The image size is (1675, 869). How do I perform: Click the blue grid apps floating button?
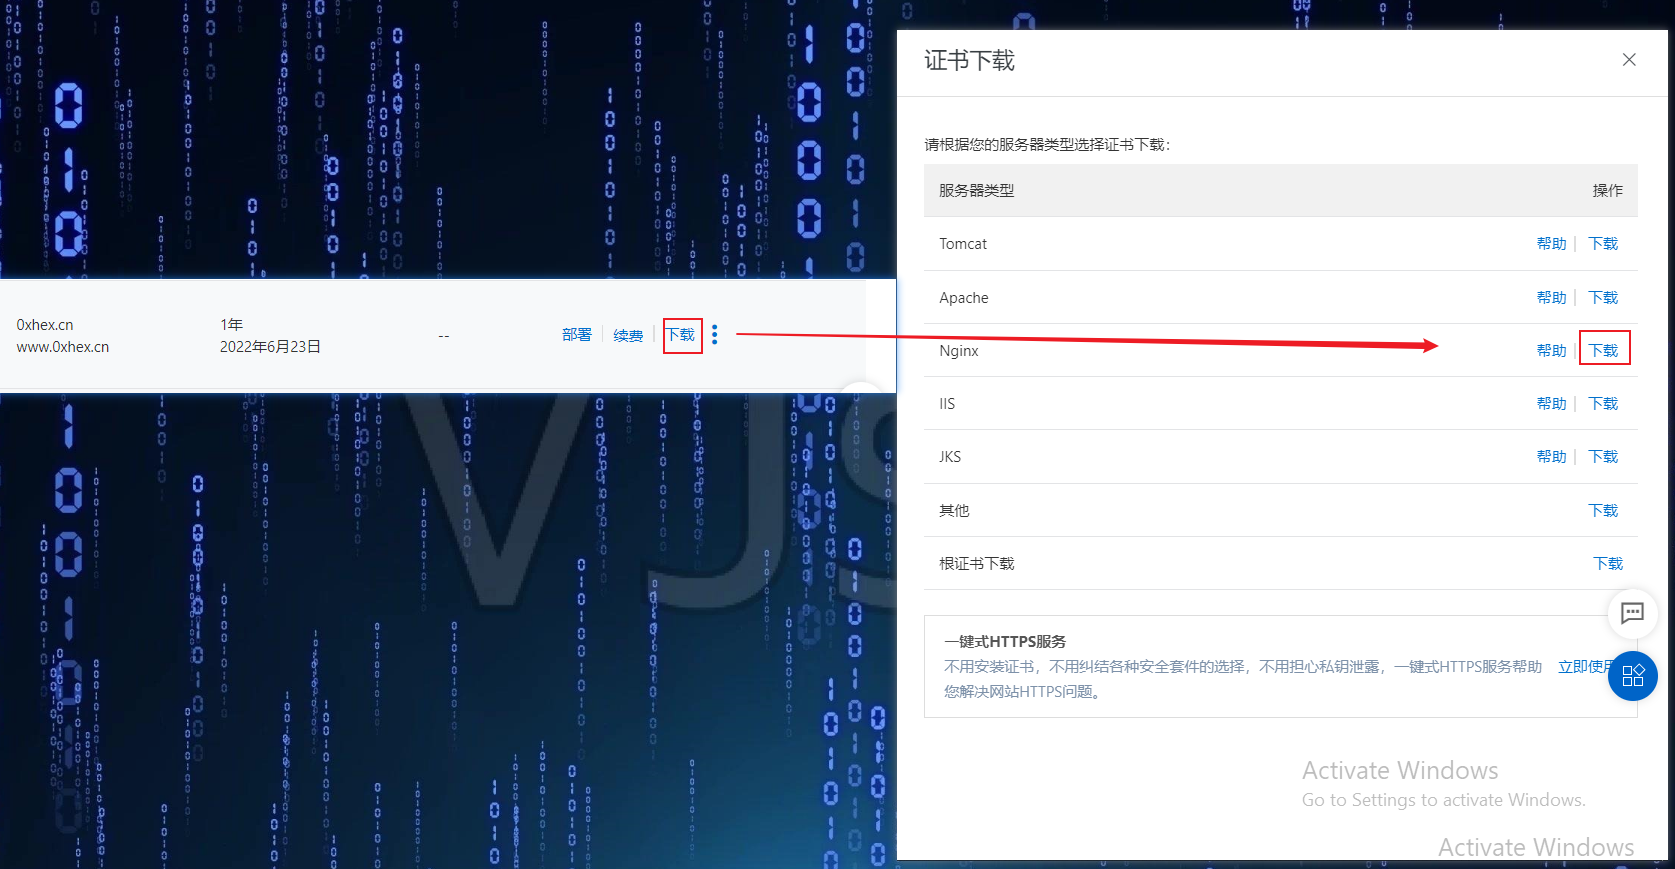tap(1632, 676)
